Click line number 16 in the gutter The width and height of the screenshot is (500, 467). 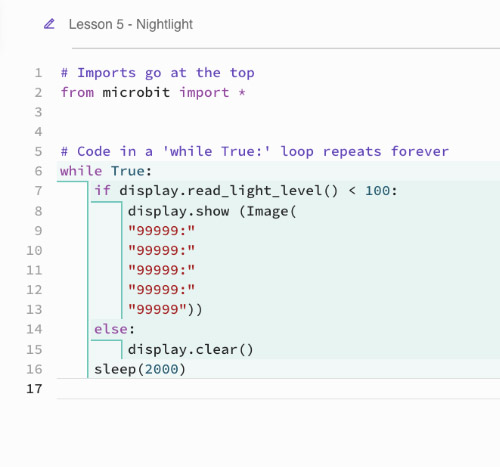click(x=34, y=369)
